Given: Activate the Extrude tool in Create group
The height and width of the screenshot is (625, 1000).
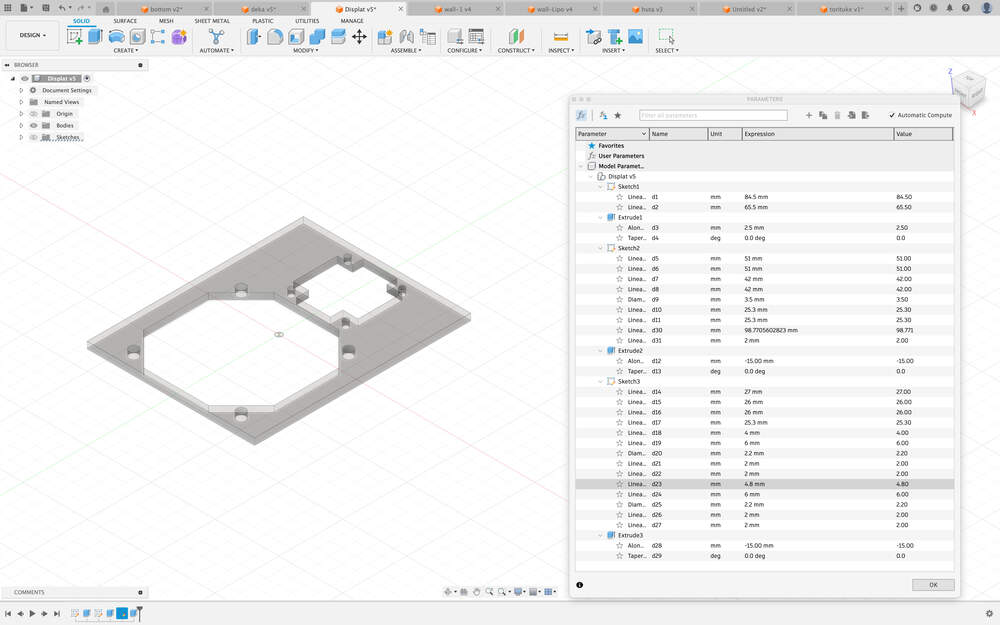Looking at the screenshot, I should [x=95, y=36].
